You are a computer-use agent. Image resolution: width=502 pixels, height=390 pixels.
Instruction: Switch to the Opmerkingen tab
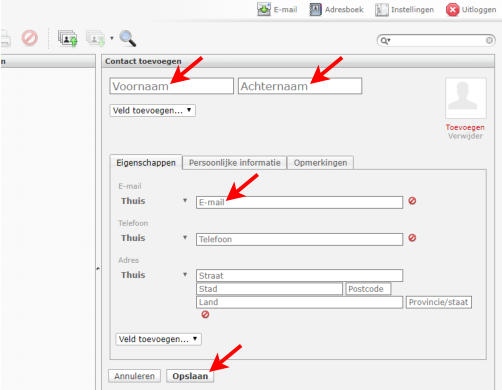point(320,163)
